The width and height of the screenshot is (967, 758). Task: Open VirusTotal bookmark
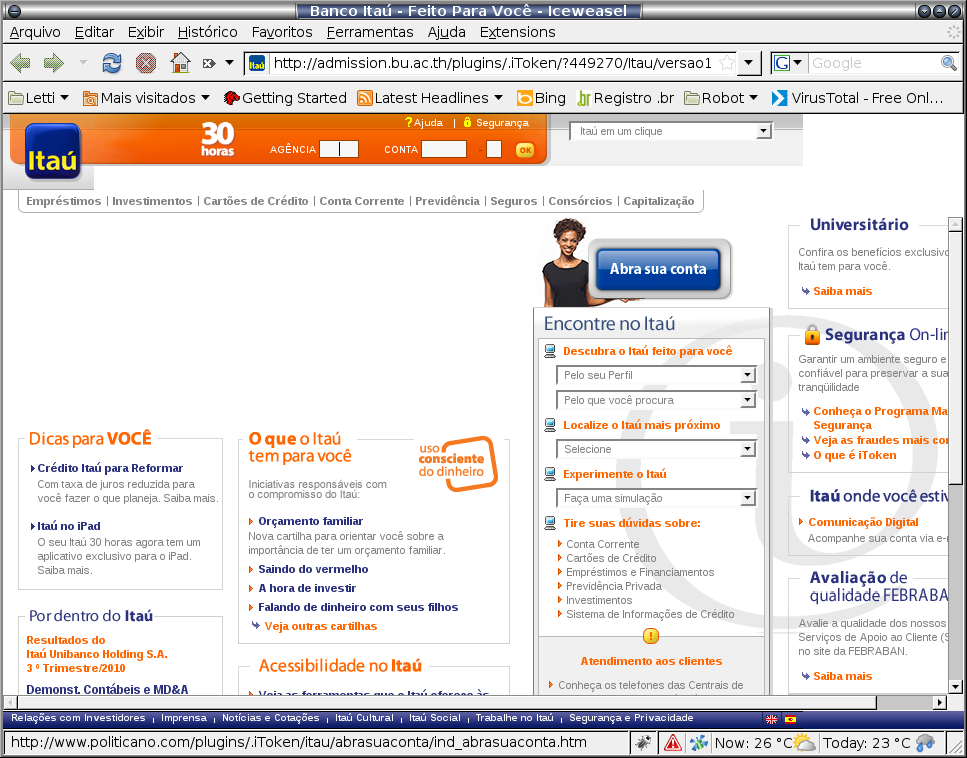click(x=858, y=98)
